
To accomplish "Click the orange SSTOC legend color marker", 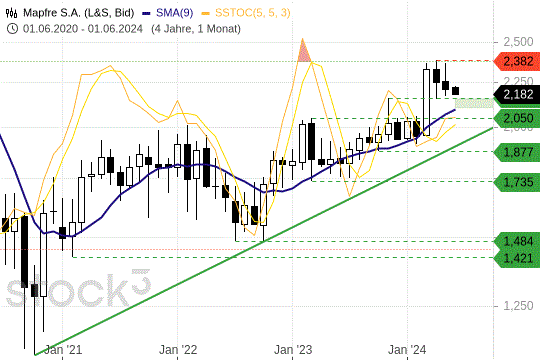I will coord(206,14).
